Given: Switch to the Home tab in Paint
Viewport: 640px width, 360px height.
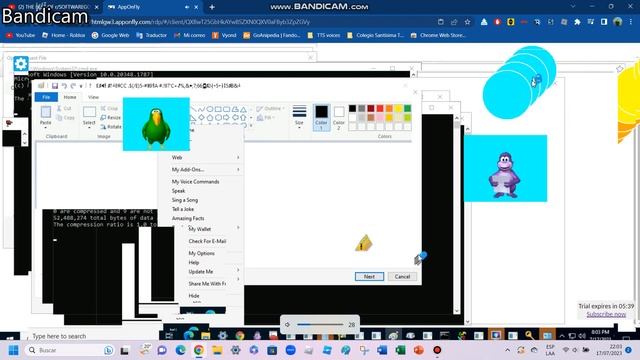Looking at the screenshot, I should (70, 97).
